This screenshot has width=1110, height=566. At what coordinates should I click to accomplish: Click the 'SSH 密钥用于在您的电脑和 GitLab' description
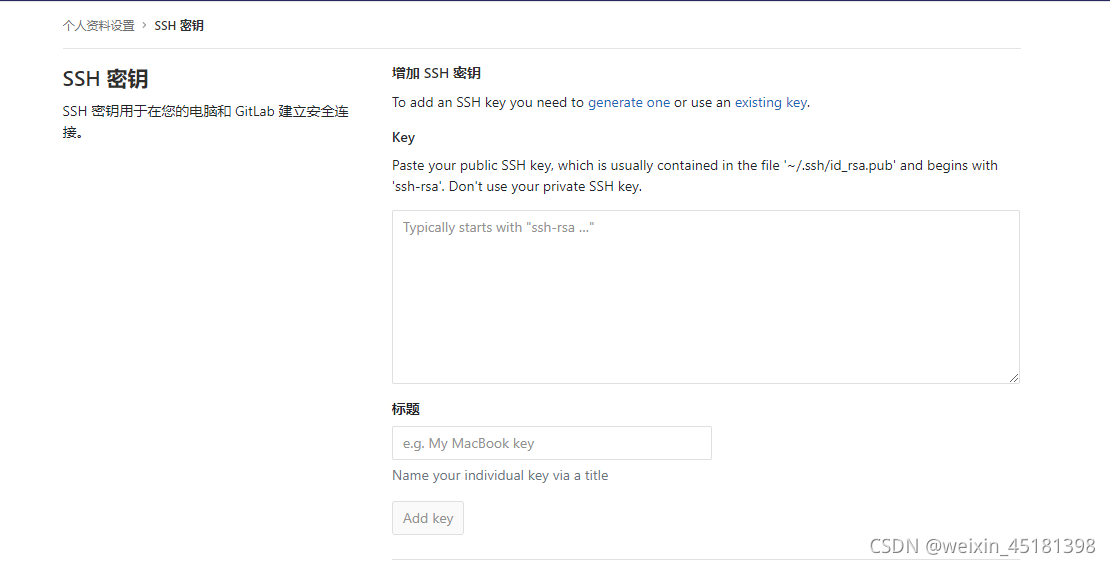[x=205, y=122]
